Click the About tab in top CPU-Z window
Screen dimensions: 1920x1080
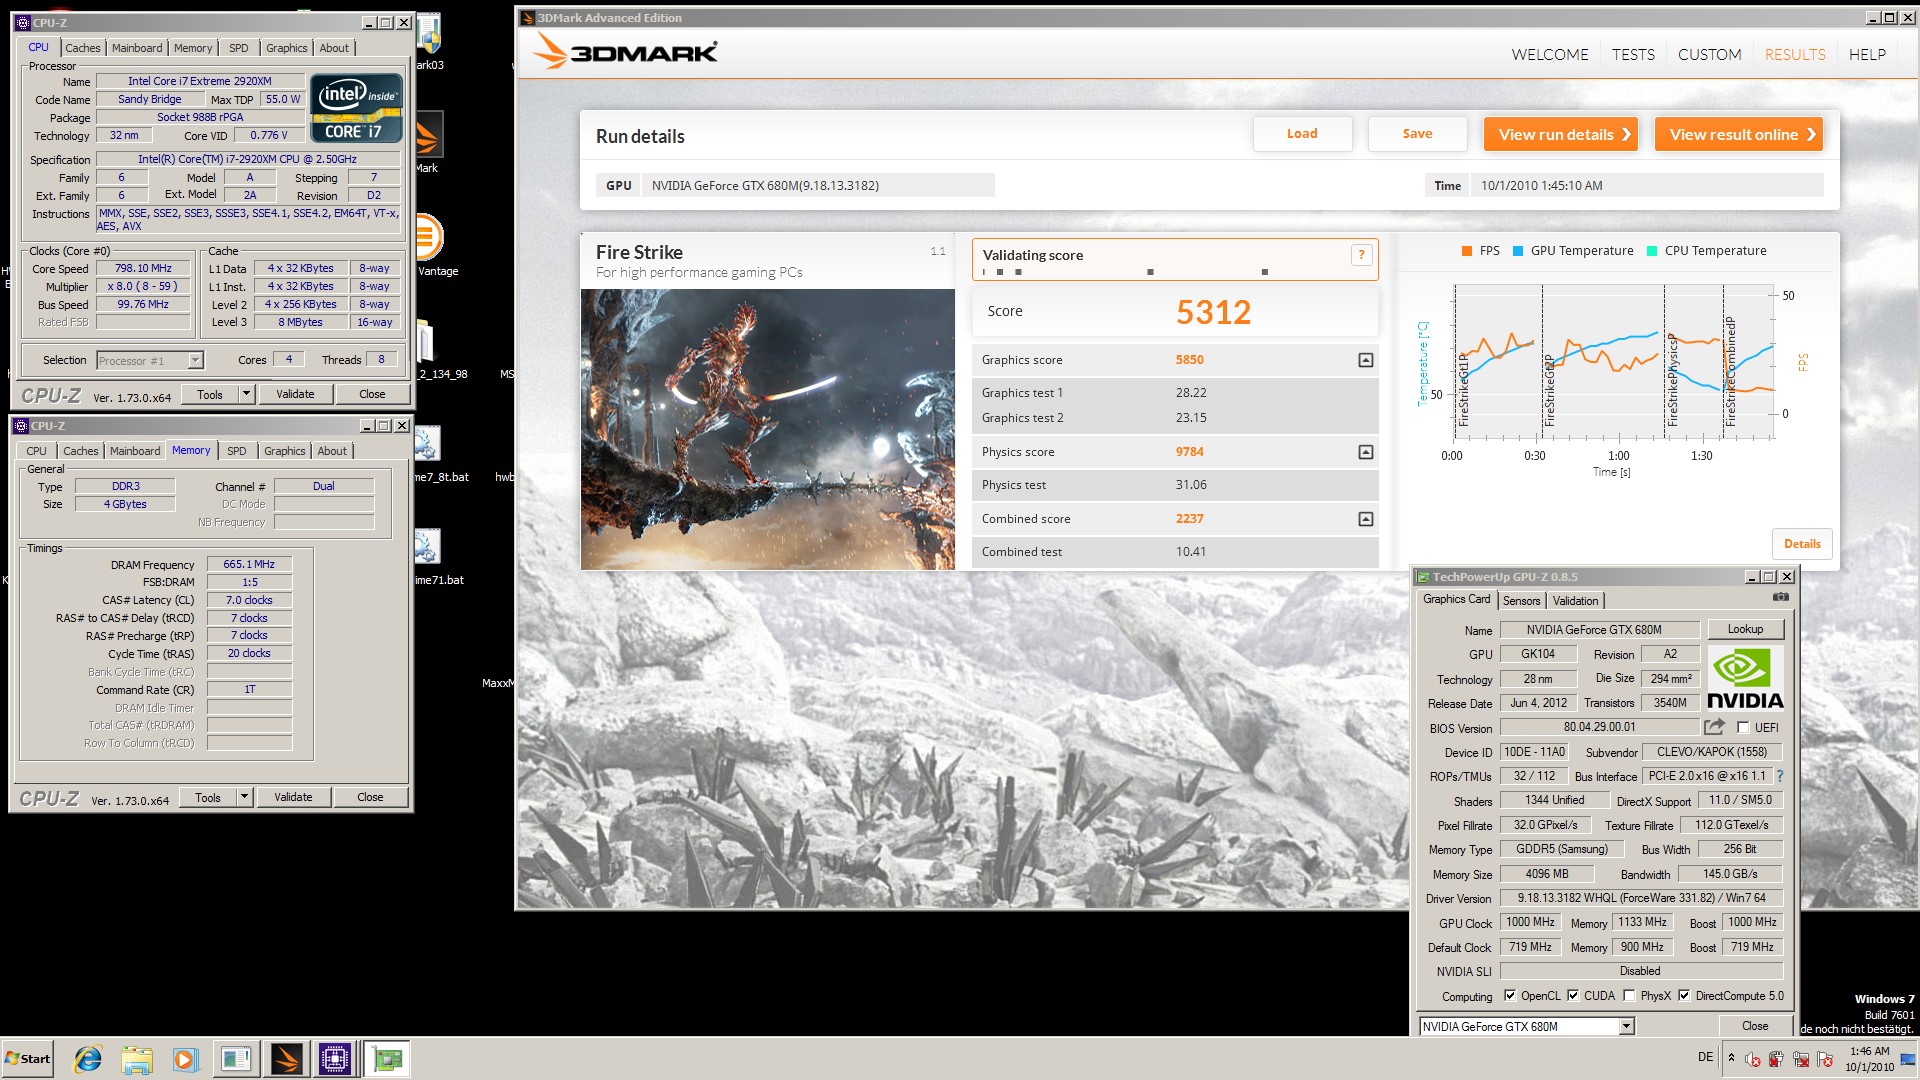coord(334,48)
